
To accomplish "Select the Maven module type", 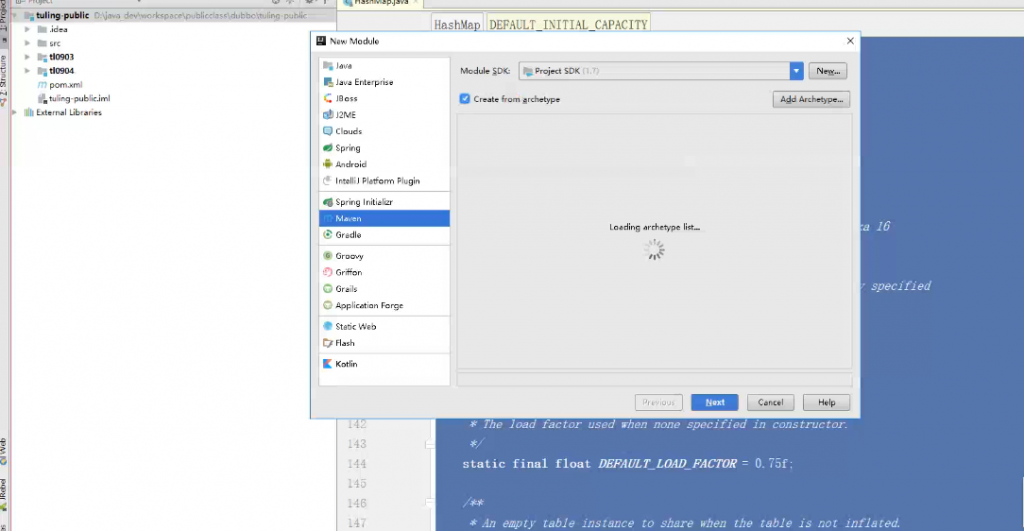I will 384,219.
